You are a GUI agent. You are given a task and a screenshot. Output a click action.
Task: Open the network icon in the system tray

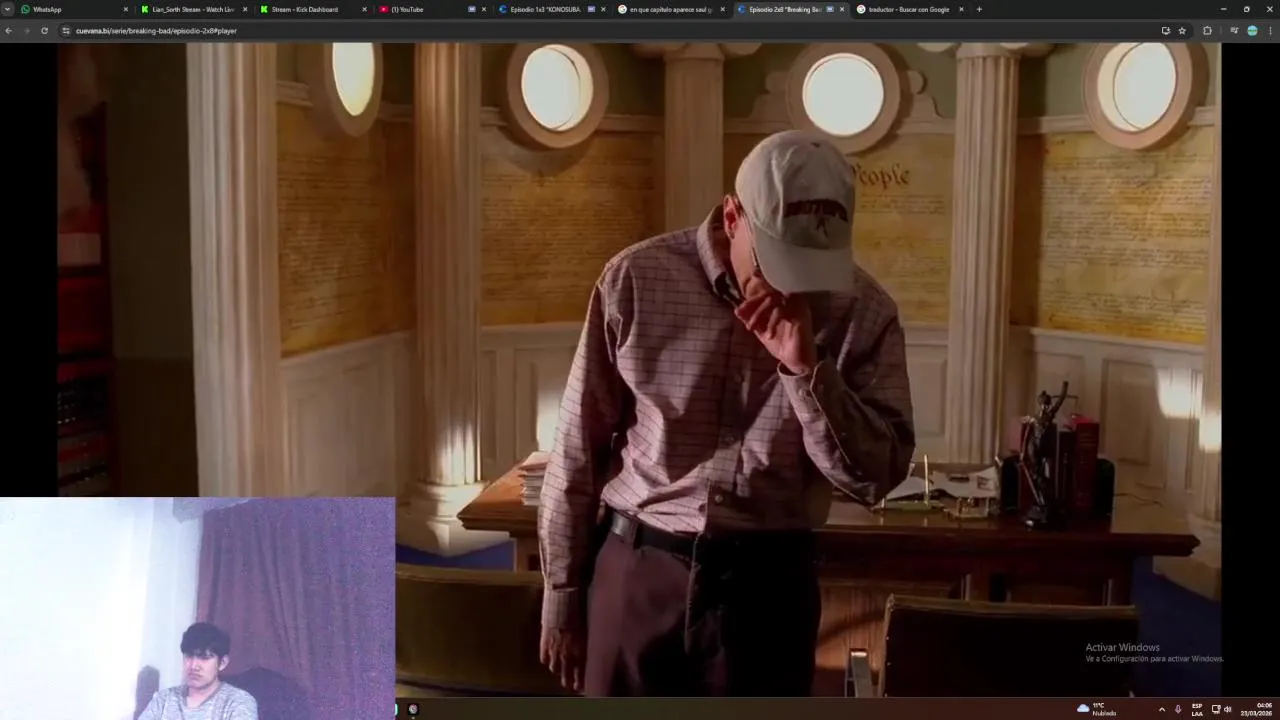coord(1216,709)
